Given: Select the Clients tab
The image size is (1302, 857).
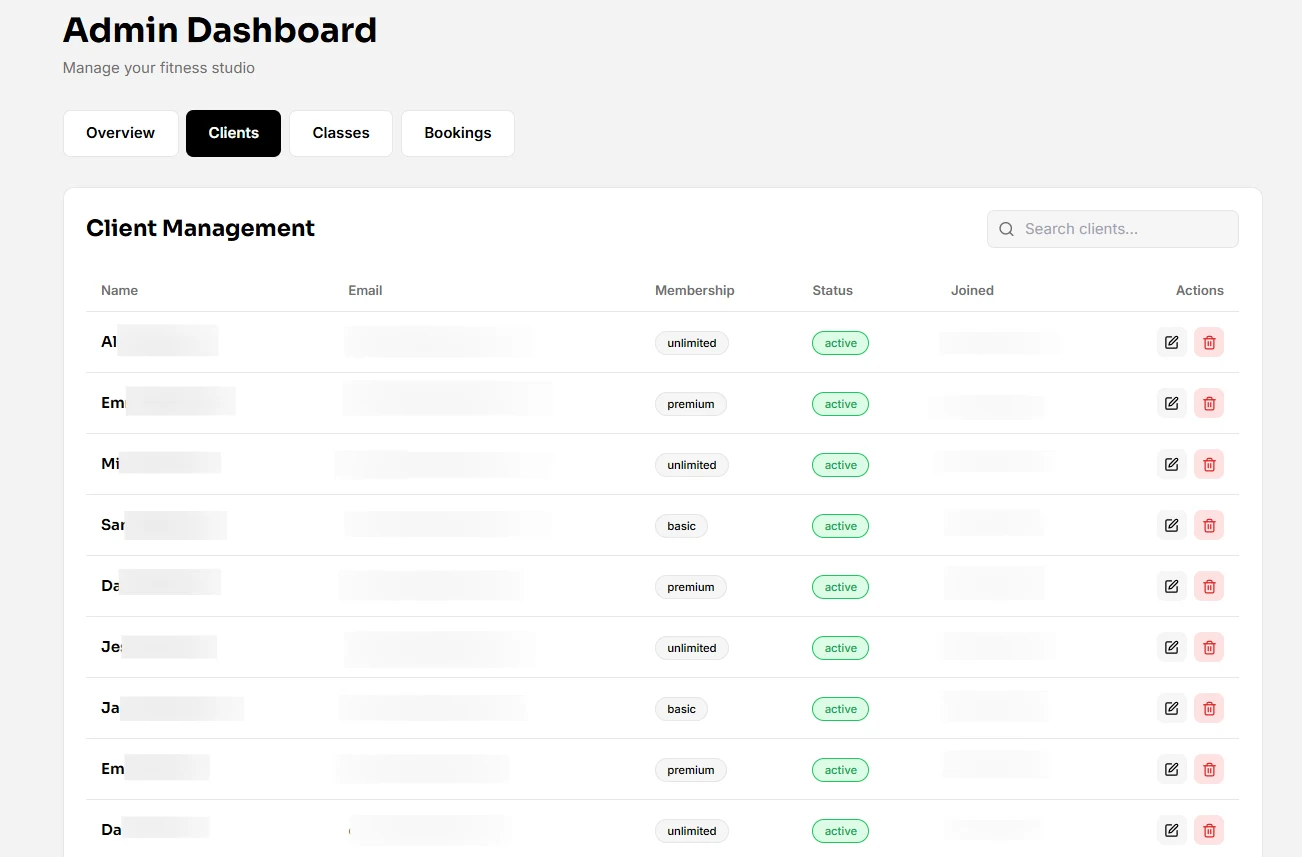Looking at the screenshot, I should (x=233, y=133).
